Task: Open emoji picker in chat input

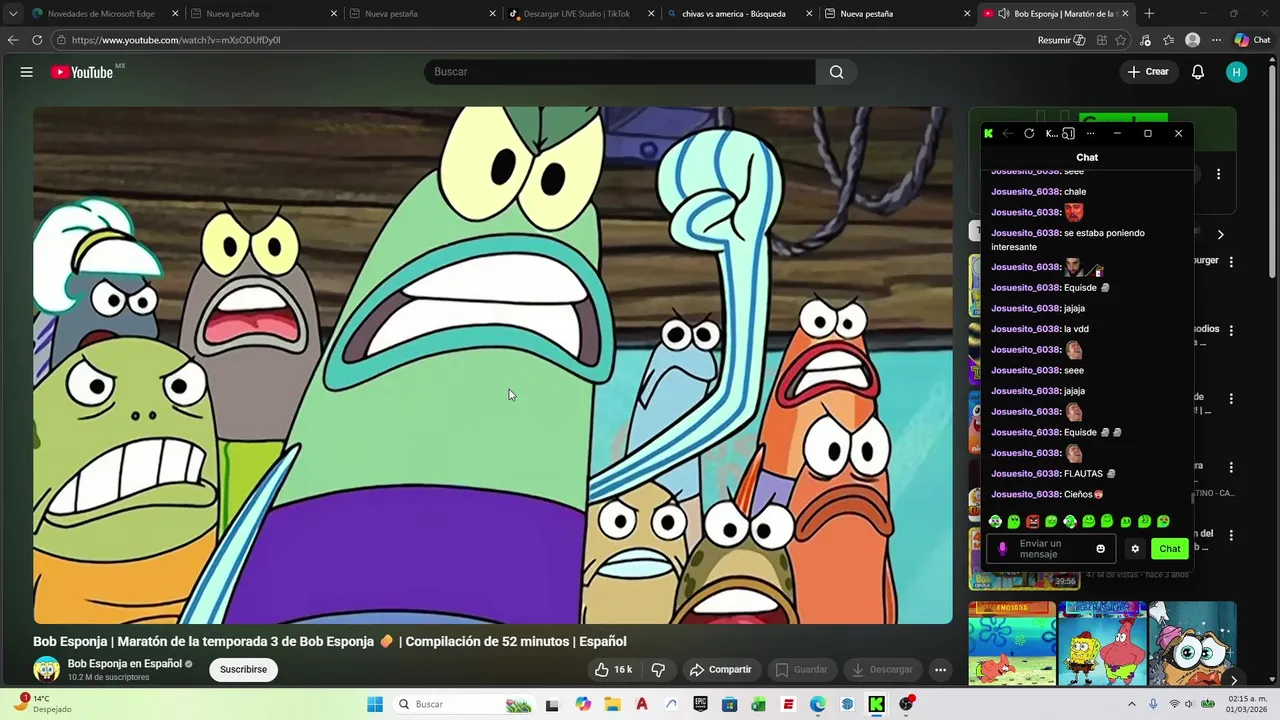Action: [x=1101, y=549]
